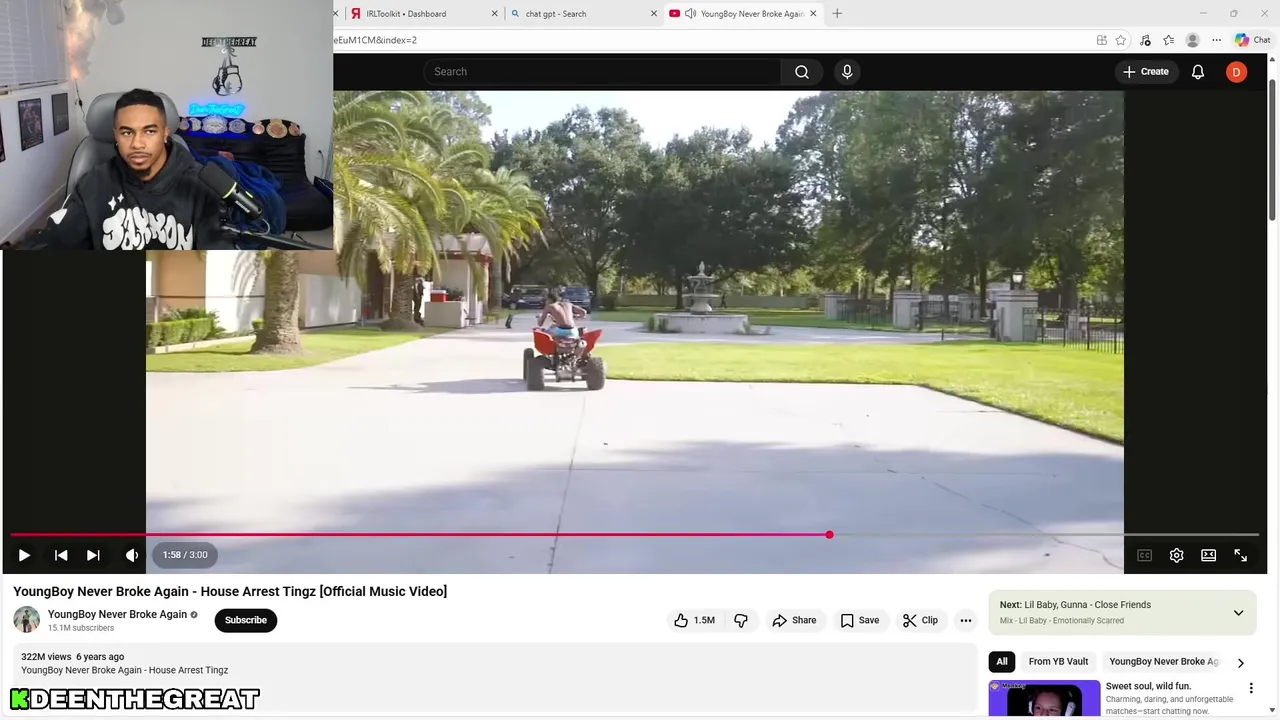The image size is (1280, 720).
Task: Open the Create menu
Action: pos(1145,72)
